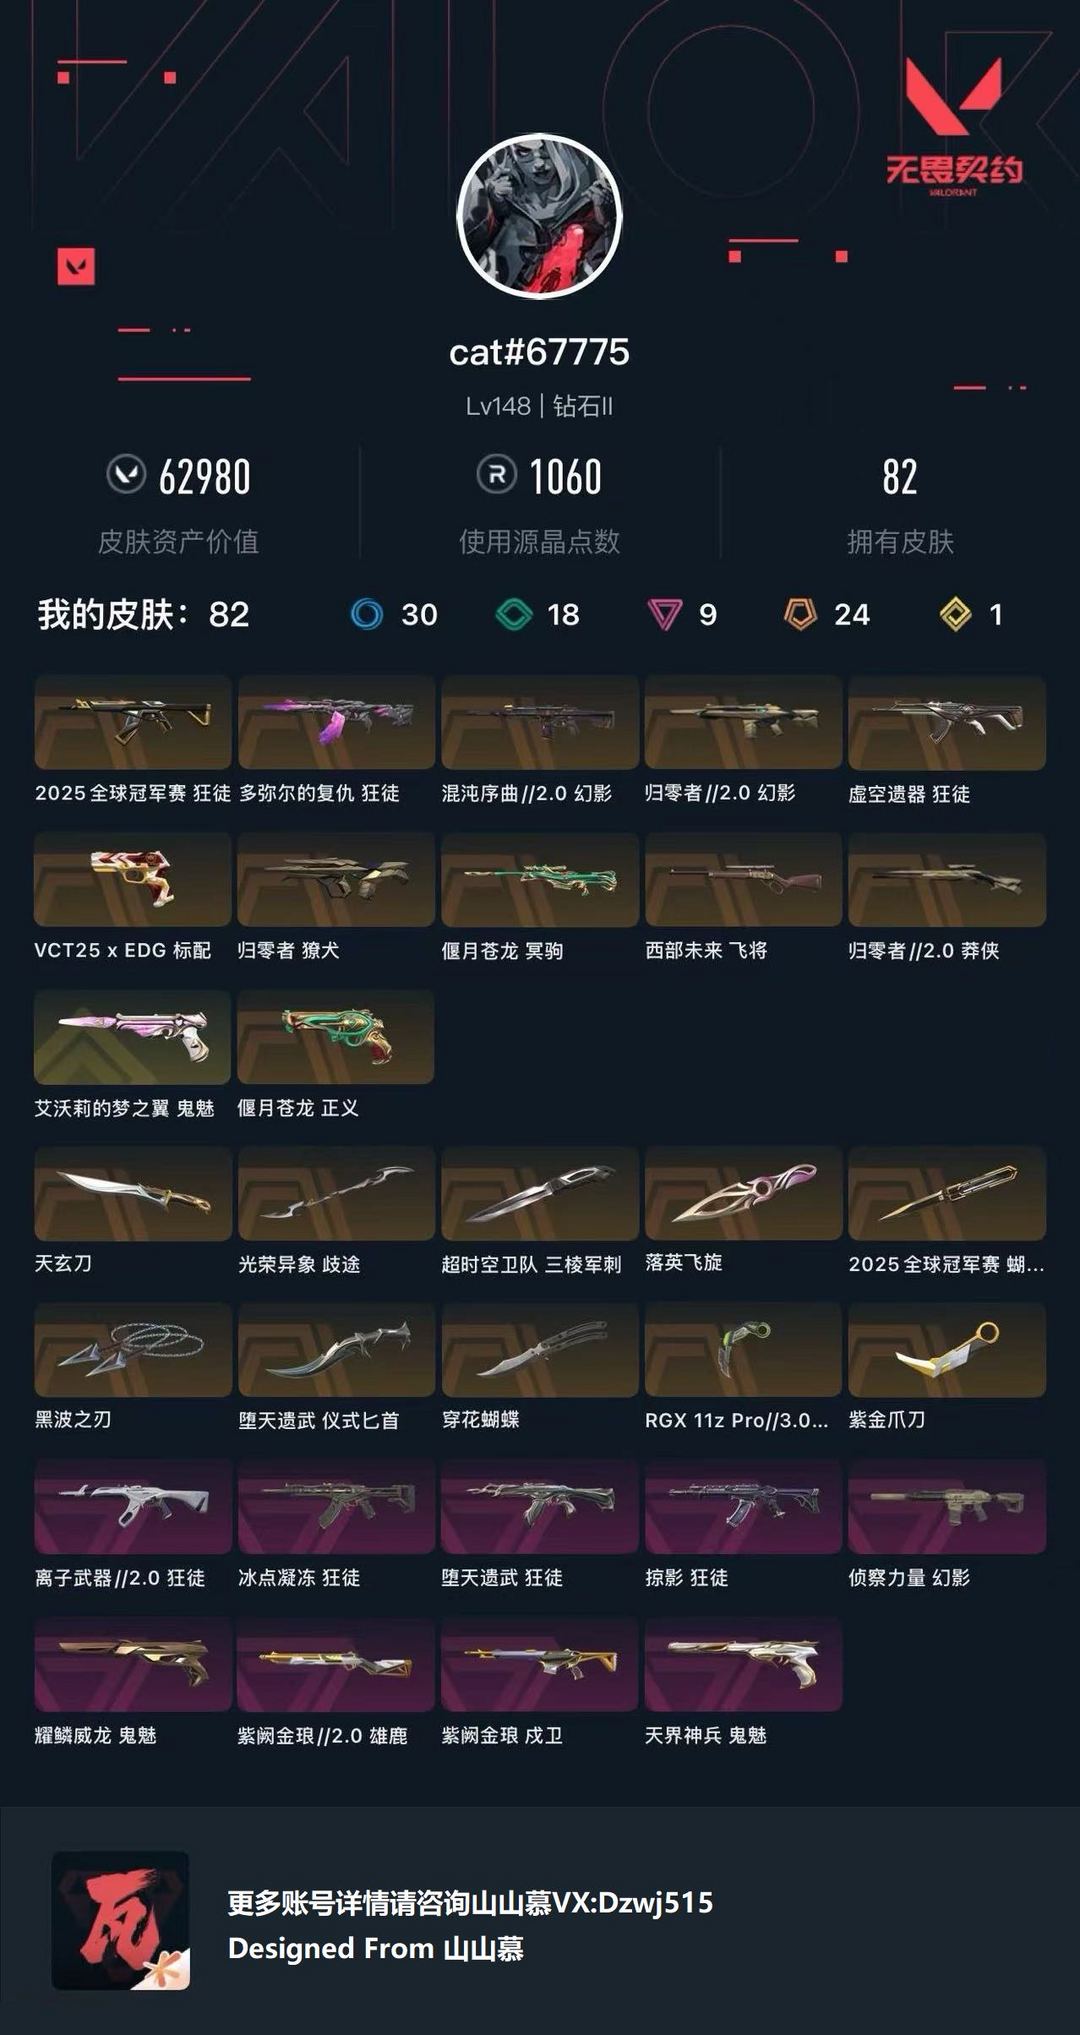
Task: Open the round player avatar
Action: [539, 216]
